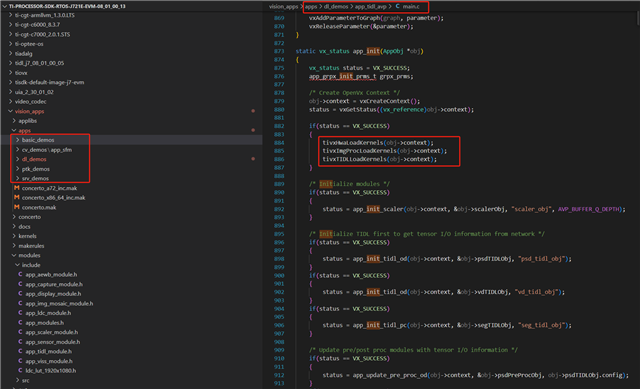Expand the concerto folder
This screenshot has width=640, height=389.
point(14,217)
